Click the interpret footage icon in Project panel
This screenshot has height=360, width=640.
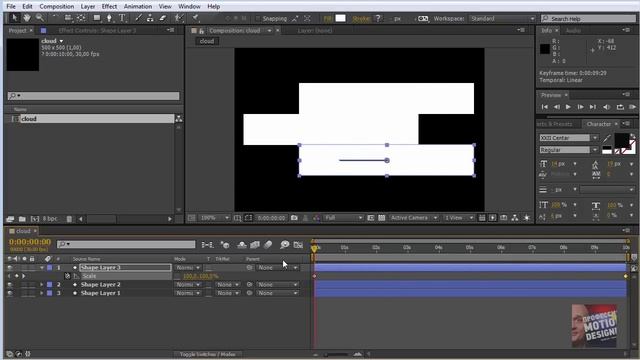click(x=10, y=219)
